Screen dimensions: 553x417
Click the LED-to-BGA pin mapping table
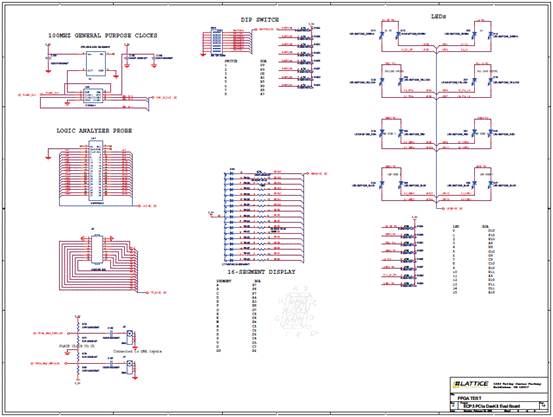474,259
